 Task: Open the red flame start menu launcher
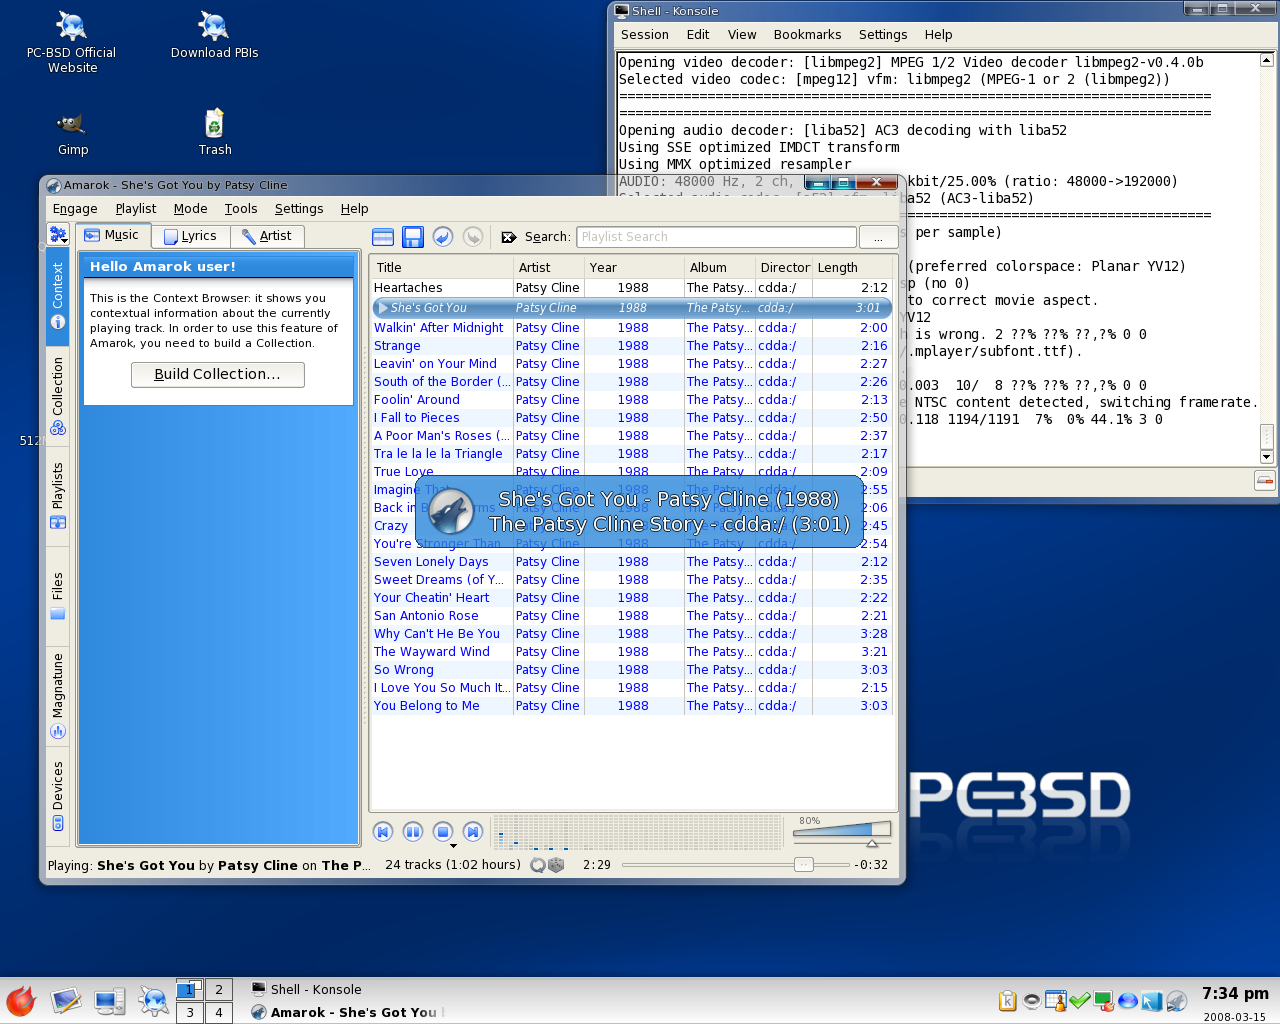click(21, 1001)
